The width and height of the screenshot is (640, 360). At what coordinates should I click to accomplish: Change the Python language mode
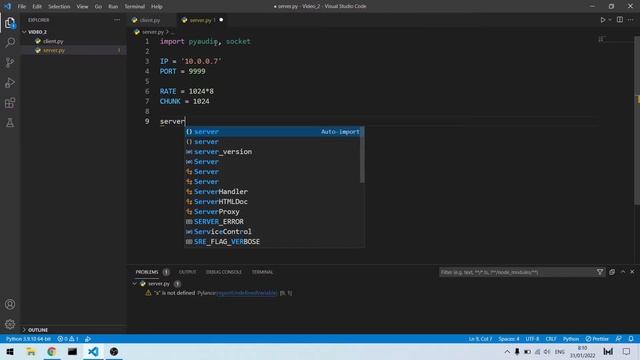coord(571,339)
